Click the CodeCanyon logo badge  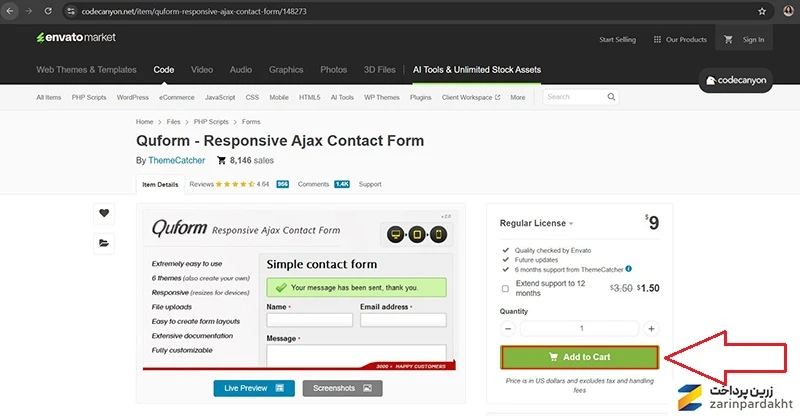[736, 80]
